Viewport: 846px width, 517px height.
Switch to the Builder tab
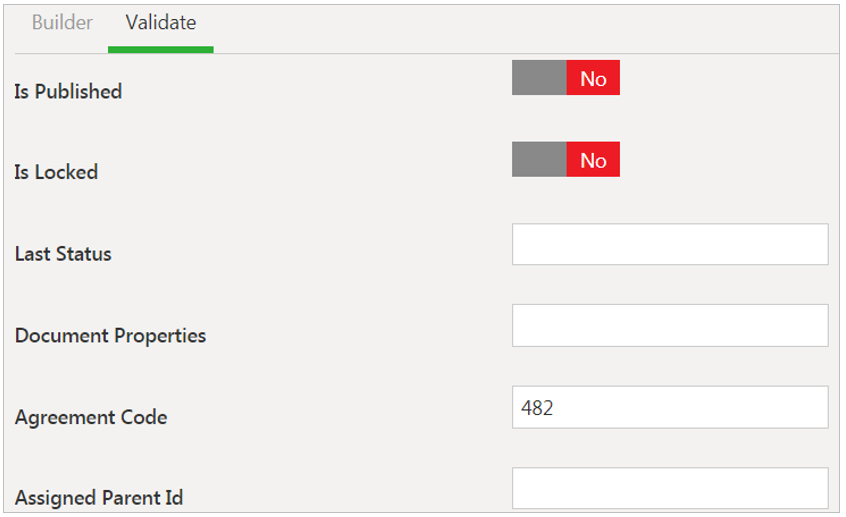click(62, 23)
